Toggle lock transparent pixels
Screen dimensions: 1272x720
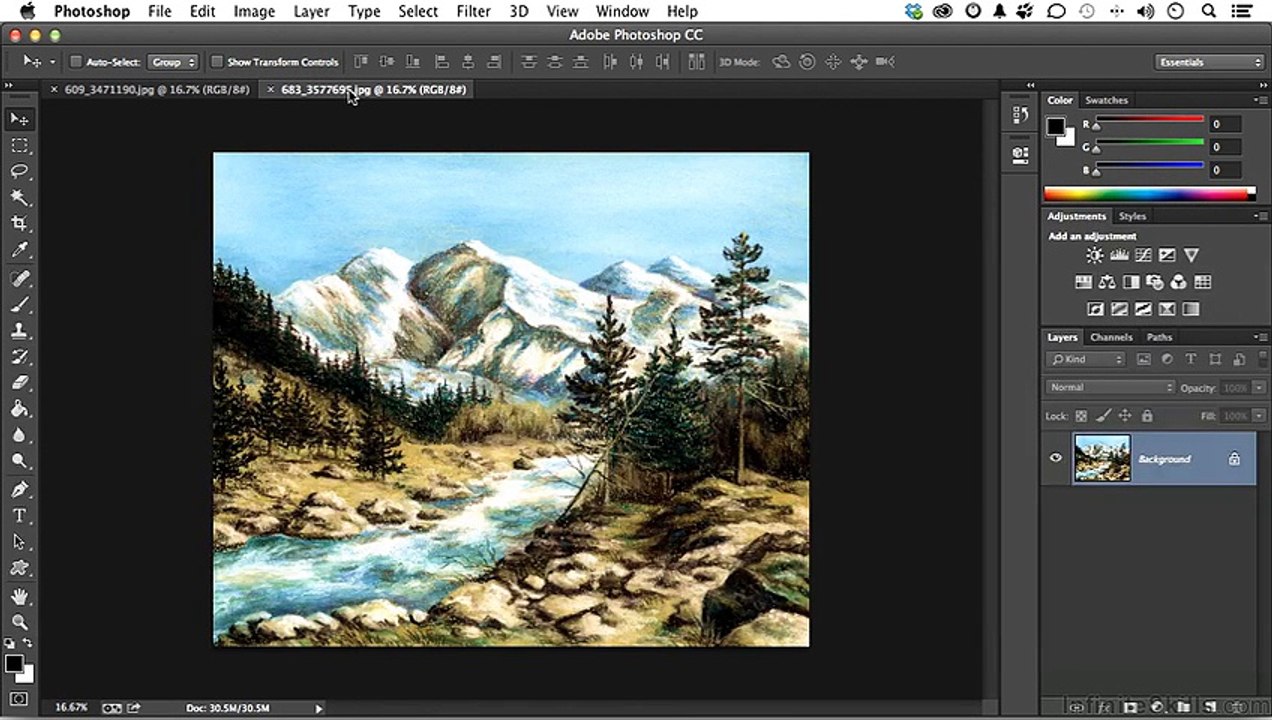click(x=1081, y=416)
